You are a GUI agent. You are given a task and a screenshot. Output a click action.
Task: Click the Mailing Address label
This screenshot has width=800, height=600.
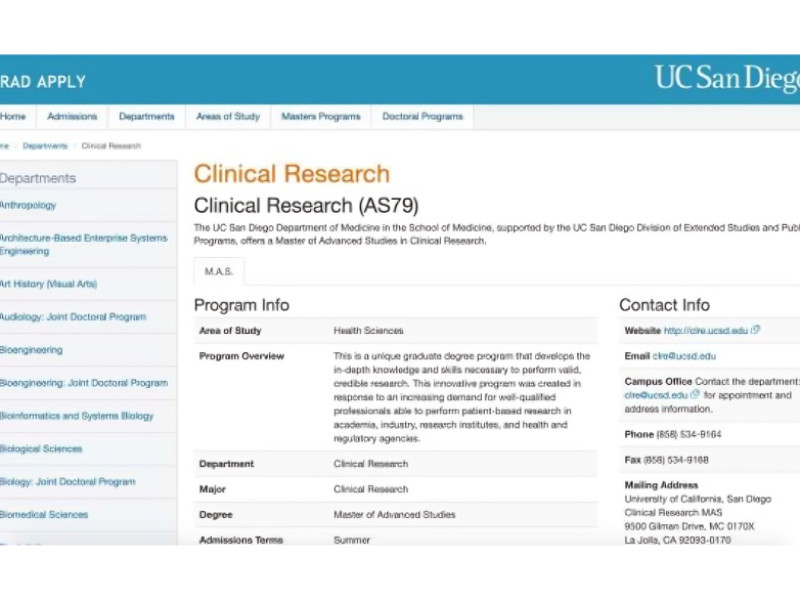(661, 485)
